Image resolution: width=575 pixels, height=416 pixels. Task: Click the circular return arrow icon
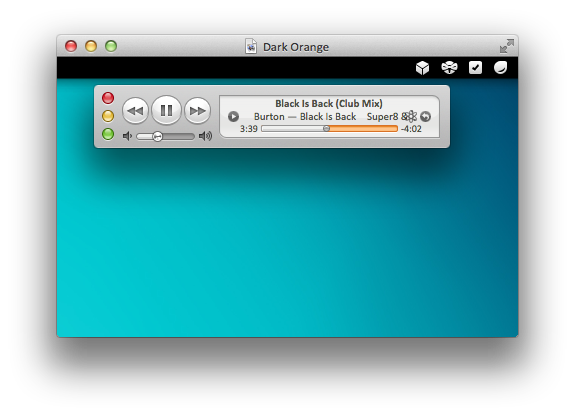(425, 117)
